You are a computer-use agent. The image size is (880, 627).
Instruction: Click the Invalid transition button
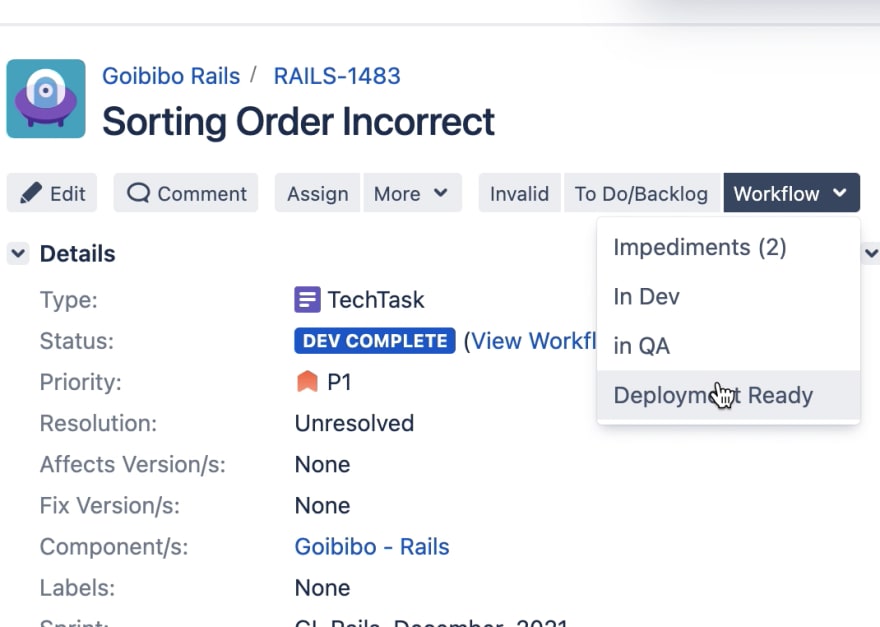pyautogui.click(x=519, y=193)
